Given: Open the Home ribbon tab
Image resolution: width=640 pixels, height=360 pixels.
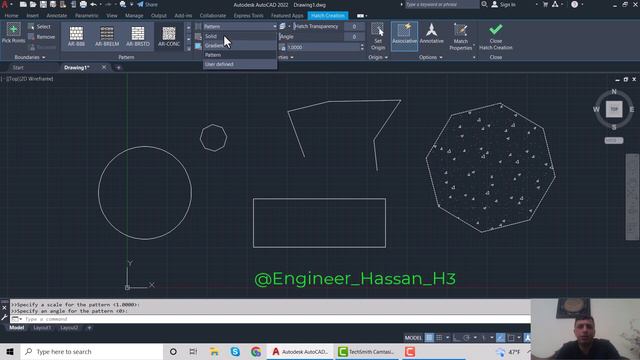Looking at the screenshot, I should [11, 16].
